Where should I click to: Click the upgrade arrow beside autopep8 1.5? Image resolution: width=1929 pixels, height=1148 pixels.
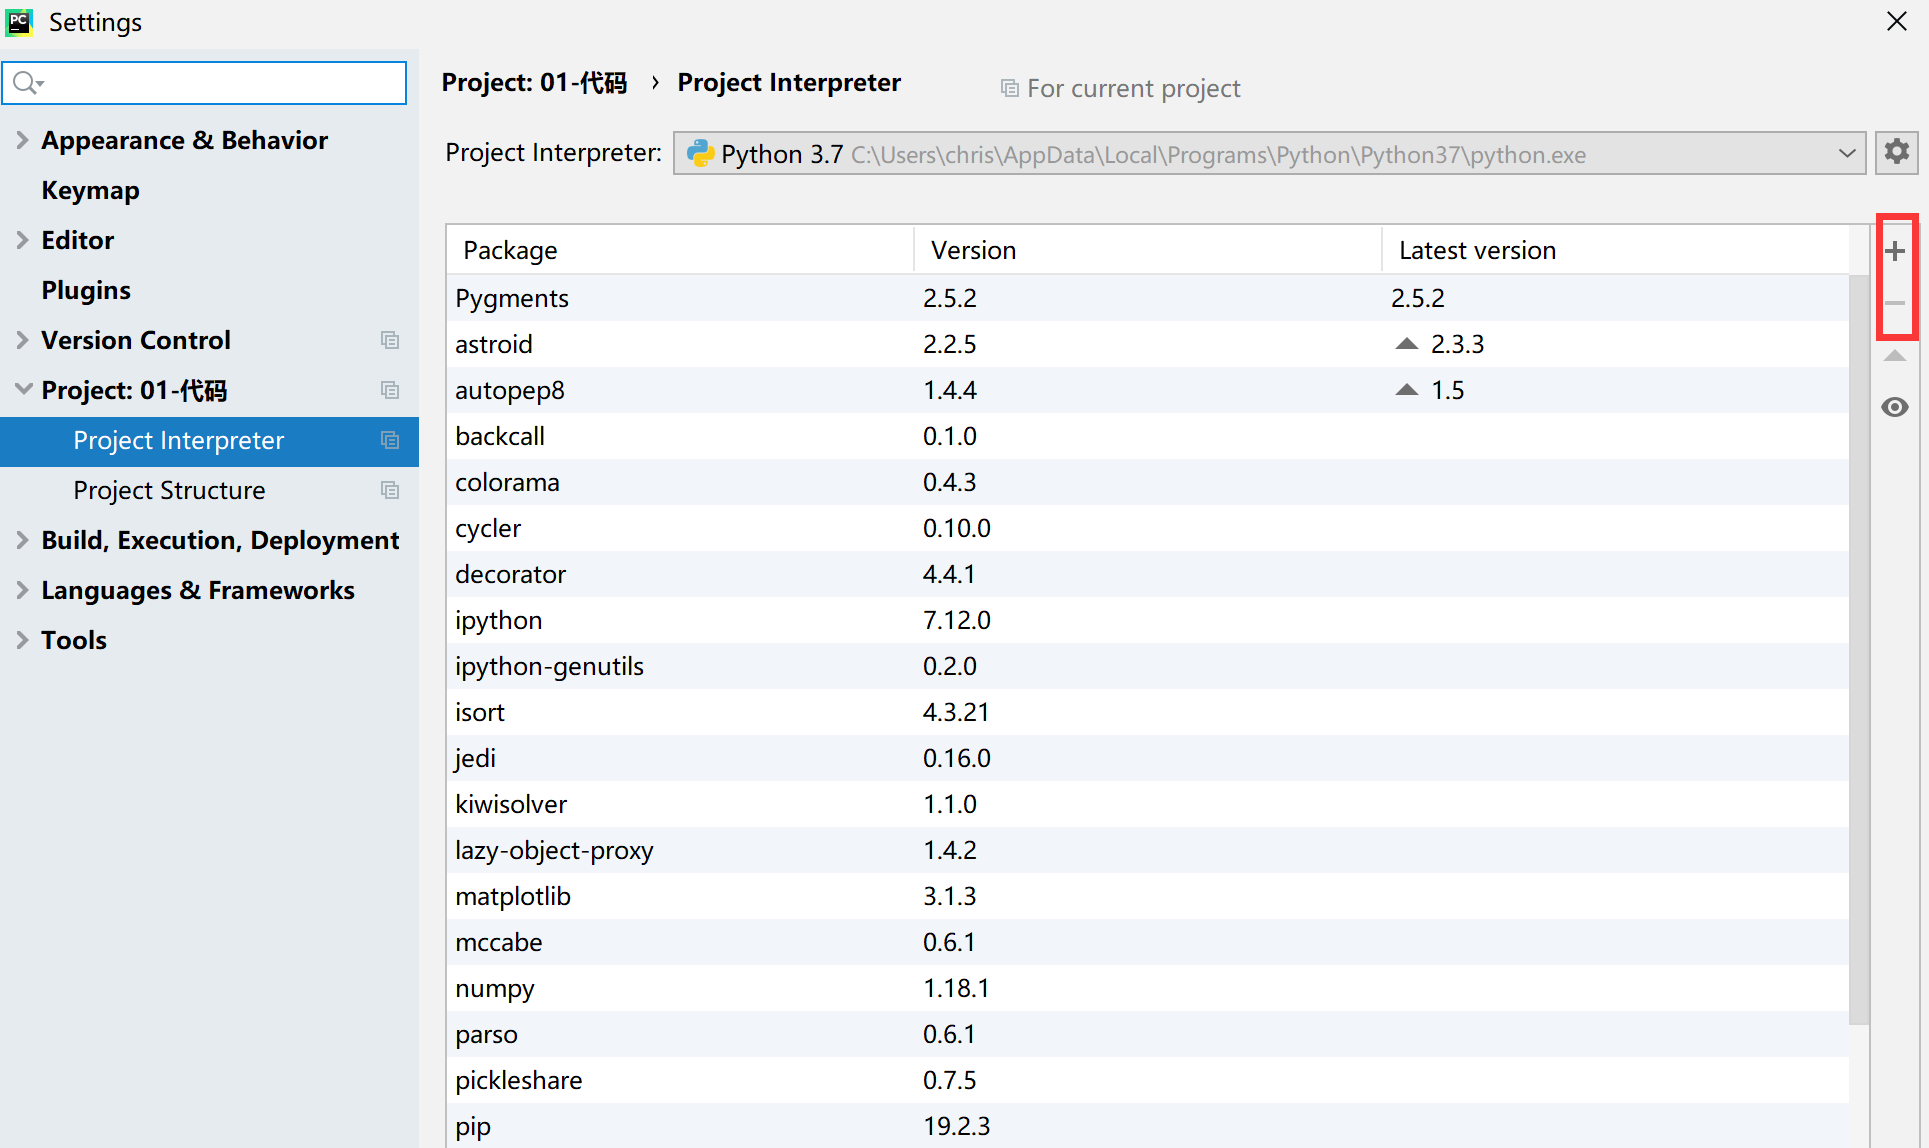pos(1407,390)
